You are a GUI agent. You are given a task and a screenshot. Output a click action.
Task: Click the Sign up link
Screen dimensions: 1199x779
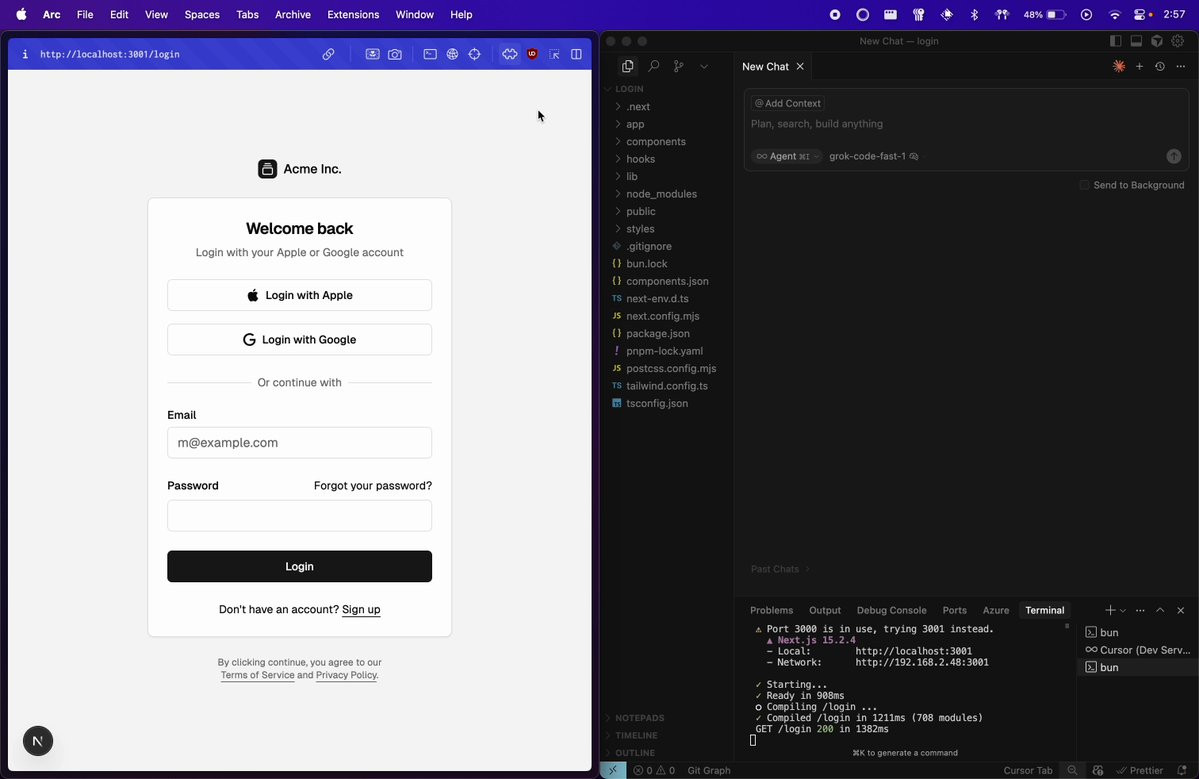click(x=361, y=609)
